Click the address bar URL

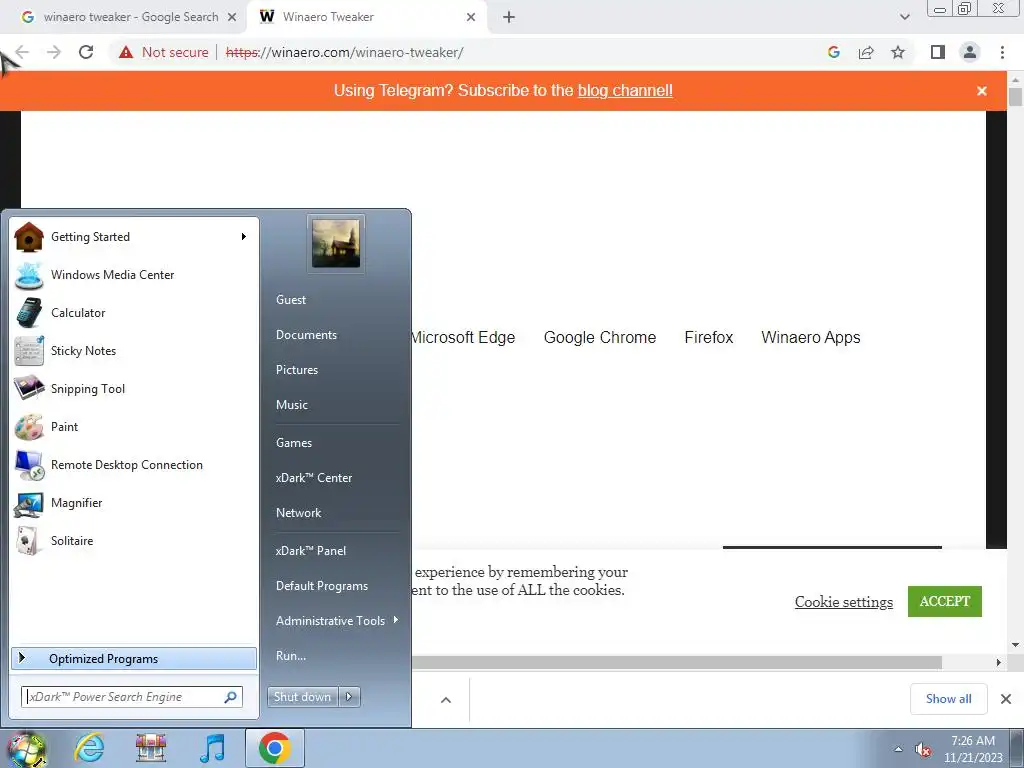(x=344, y=52)
